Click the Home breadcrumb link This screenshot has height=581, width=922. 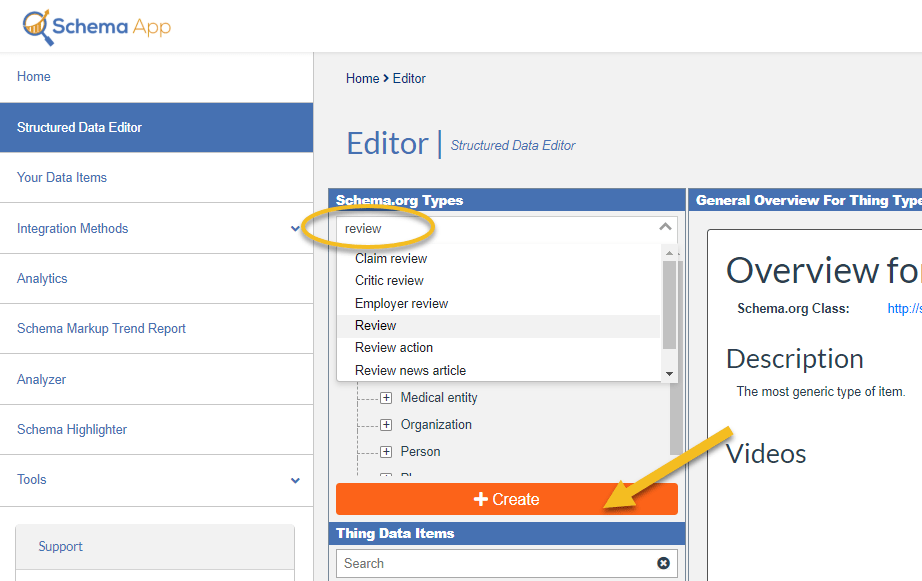click(x=362, y=79)
